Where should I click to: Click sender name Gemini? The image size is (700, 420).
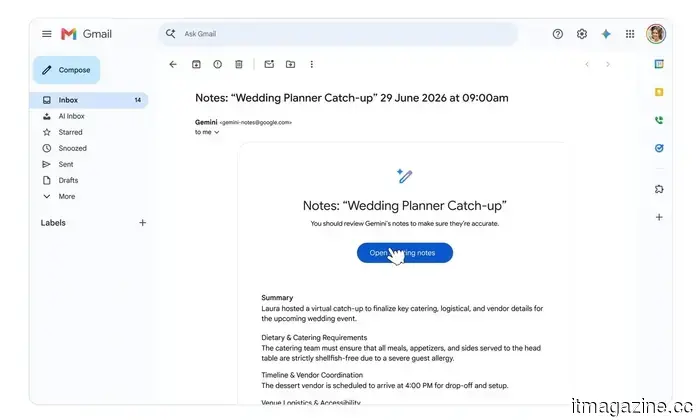(x=206, y=122)
